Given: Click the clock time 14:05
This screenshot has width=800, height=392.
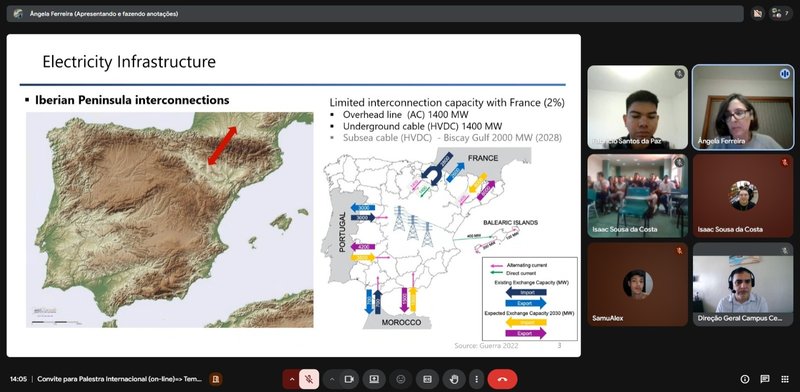Looking at the screenshot, I should tap(18, 379).
